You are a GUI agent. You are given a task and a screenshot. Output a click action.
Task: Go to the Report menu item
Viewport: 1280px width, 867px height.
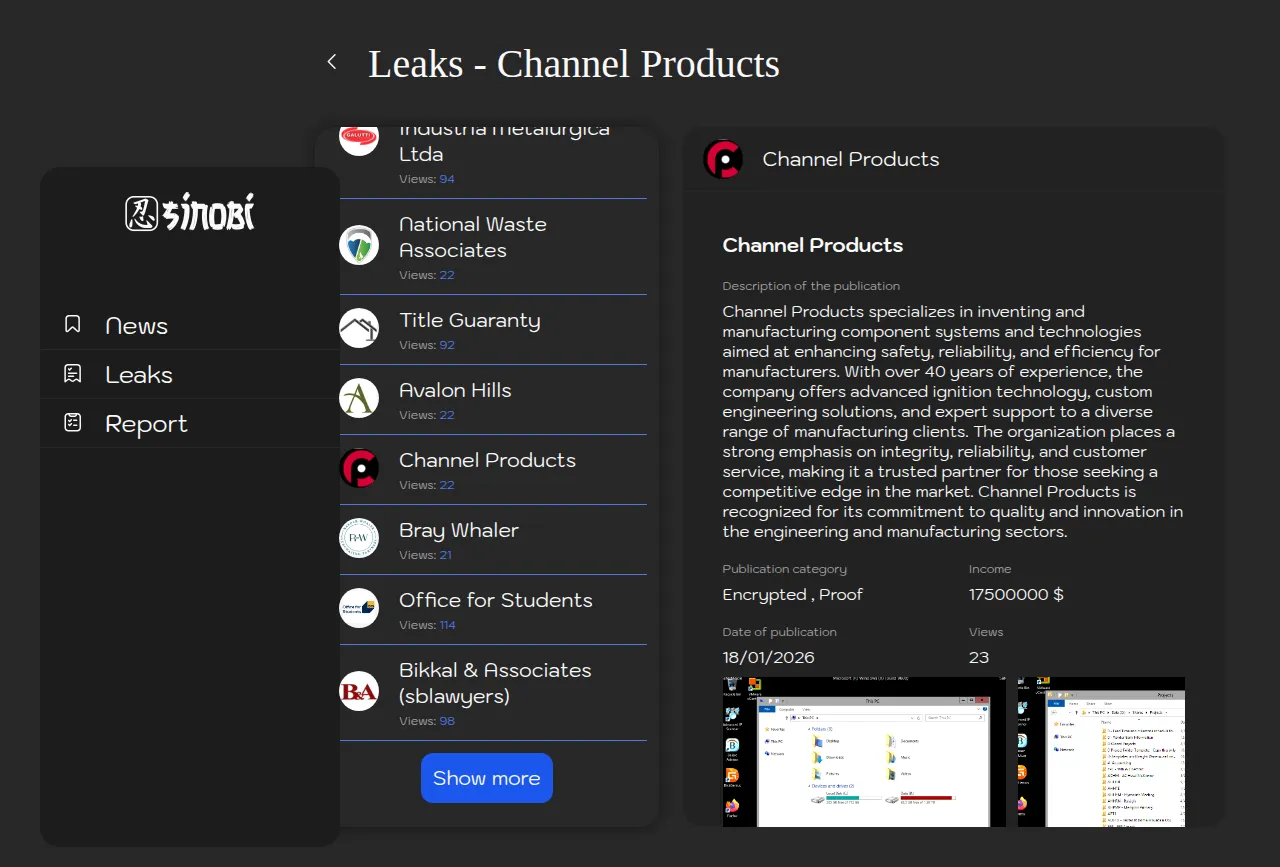point(146,424)
